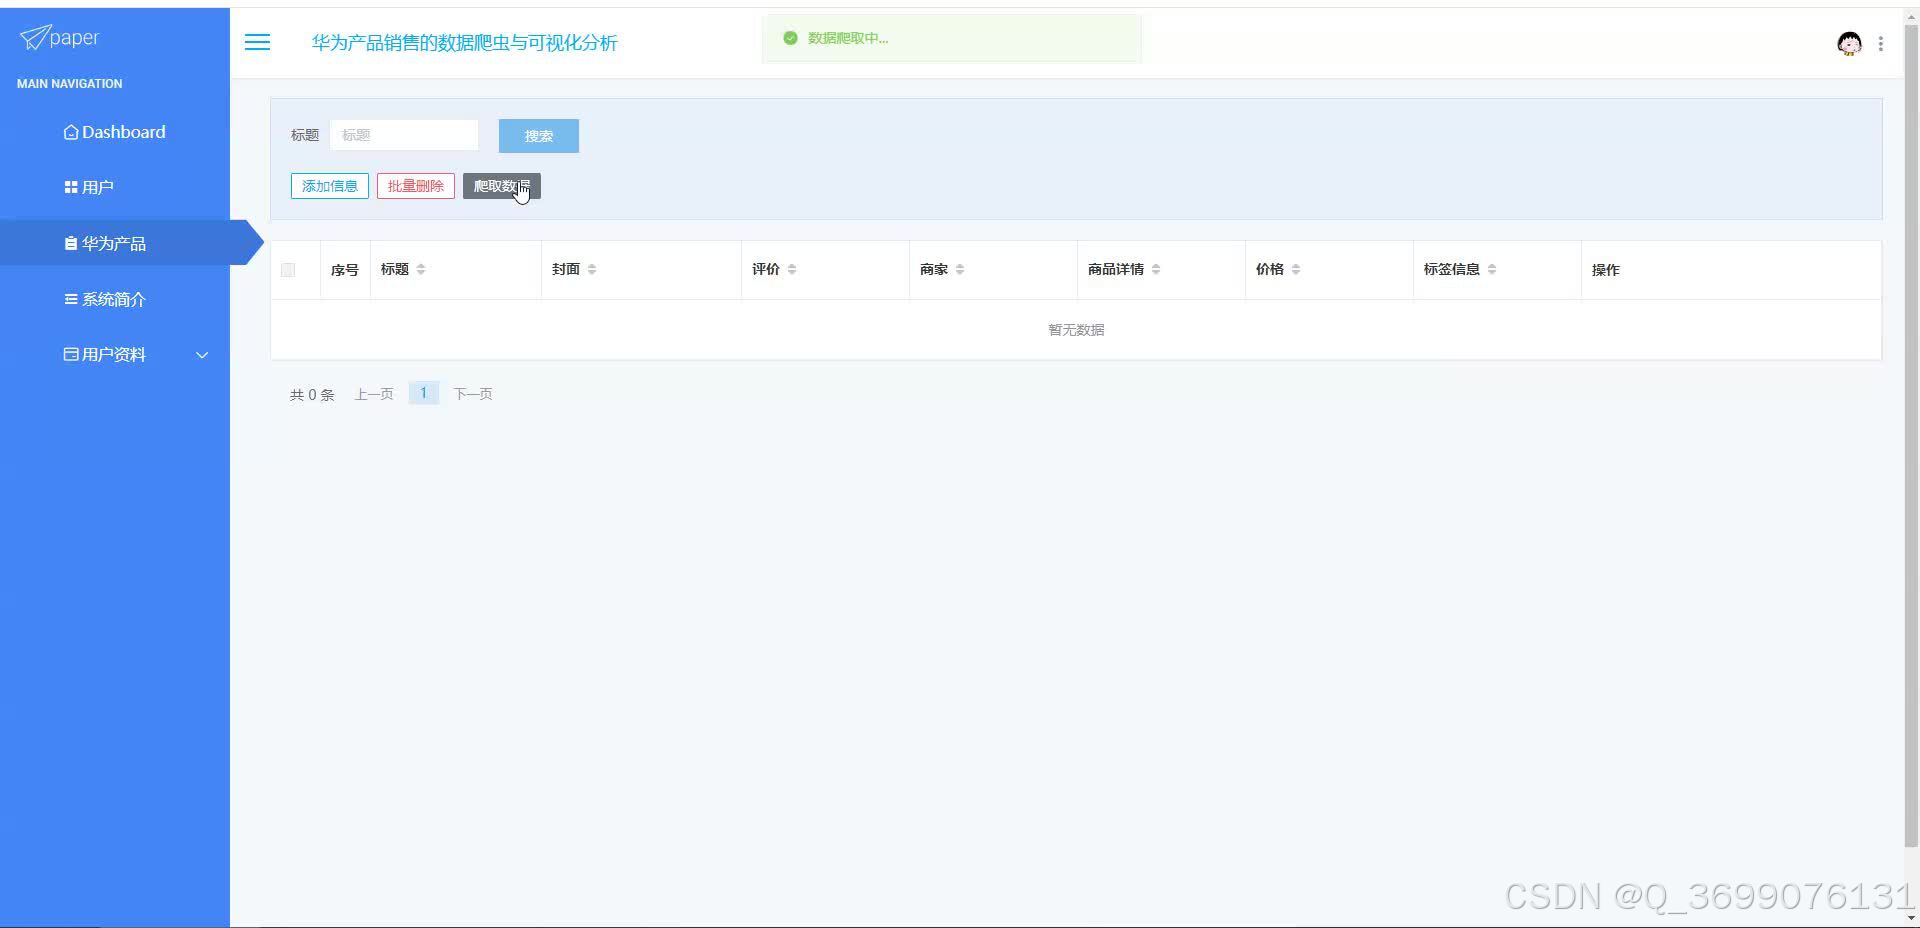The image size is (1920, 928).
Task: Click the sort icon beside 商品详情 column
Action: tap(1156, 269)
